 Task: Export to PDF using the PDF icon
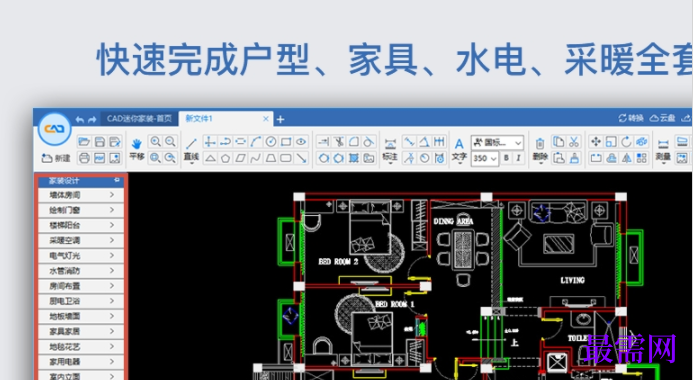coord(100,158)
